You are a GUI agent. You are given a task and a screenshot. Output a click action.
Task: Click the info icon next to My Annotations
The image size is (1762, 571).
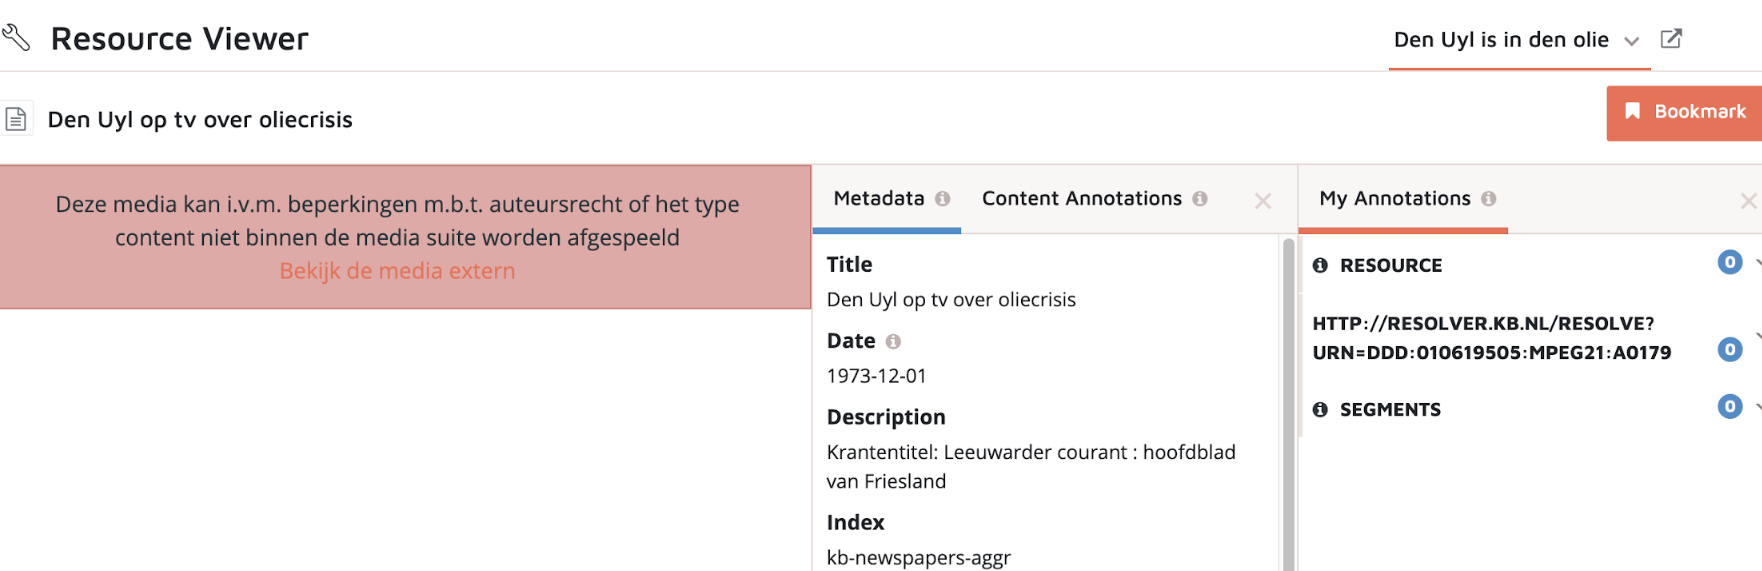point(1489,199)
